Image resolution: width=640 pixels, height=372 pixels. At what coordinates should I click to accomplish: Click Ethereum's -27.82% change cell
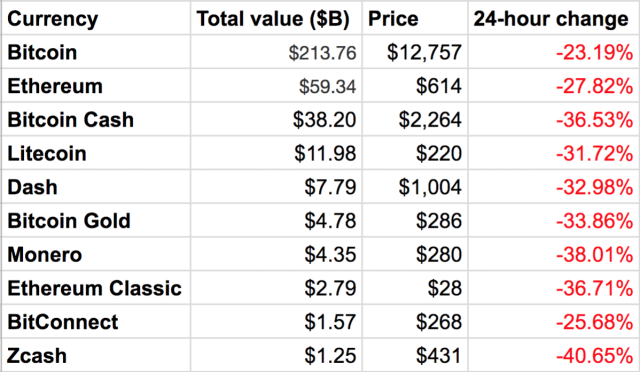point(554,86)
